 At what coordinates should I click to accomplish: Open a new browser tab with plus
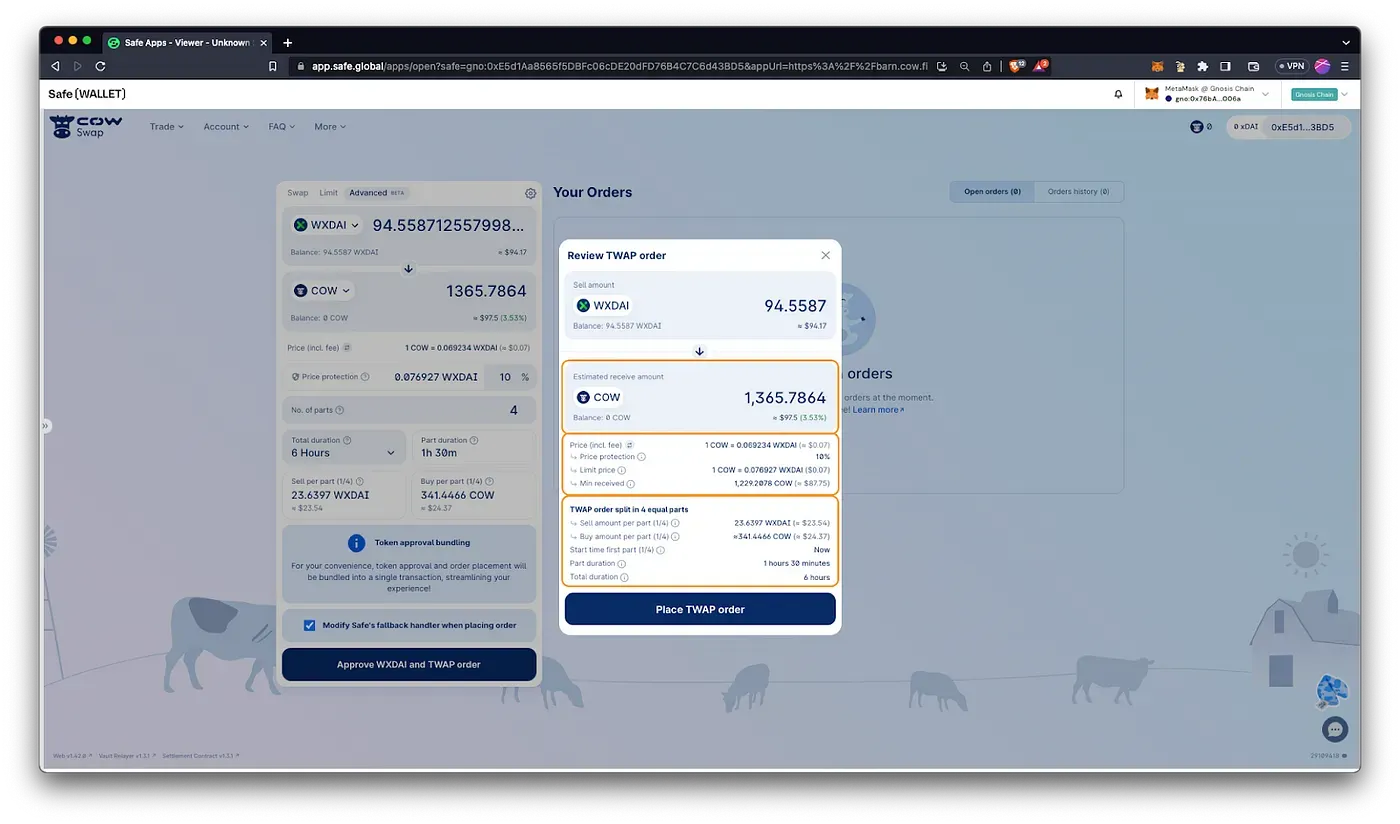(287, 42)
